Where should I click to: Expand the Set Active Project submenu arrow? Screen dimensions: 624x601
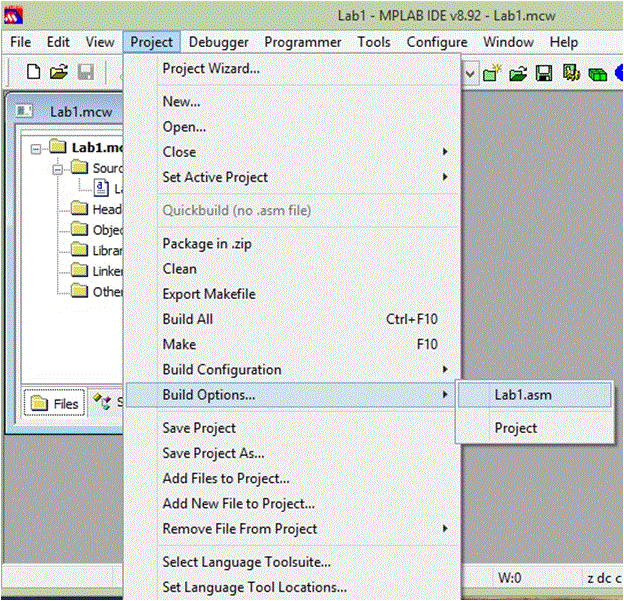tap(445, 177)
